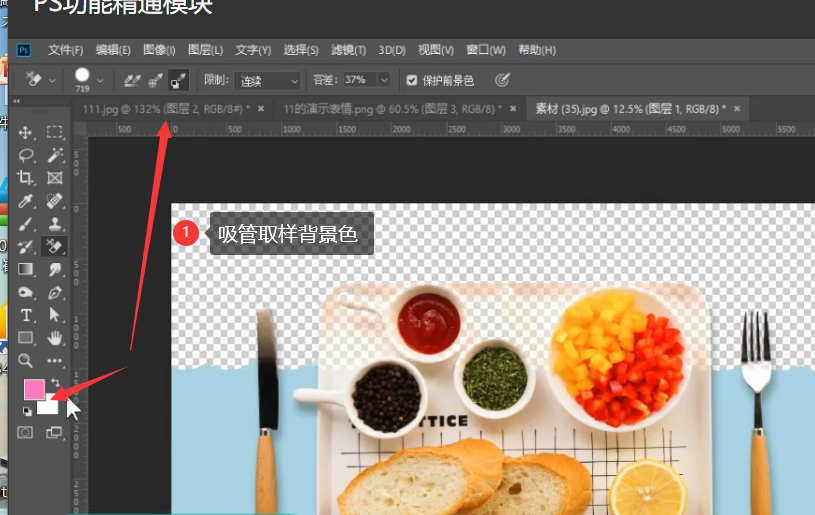Open the 文字(Y) menu
Screen dimensions: 815x515
click(253, 50)
